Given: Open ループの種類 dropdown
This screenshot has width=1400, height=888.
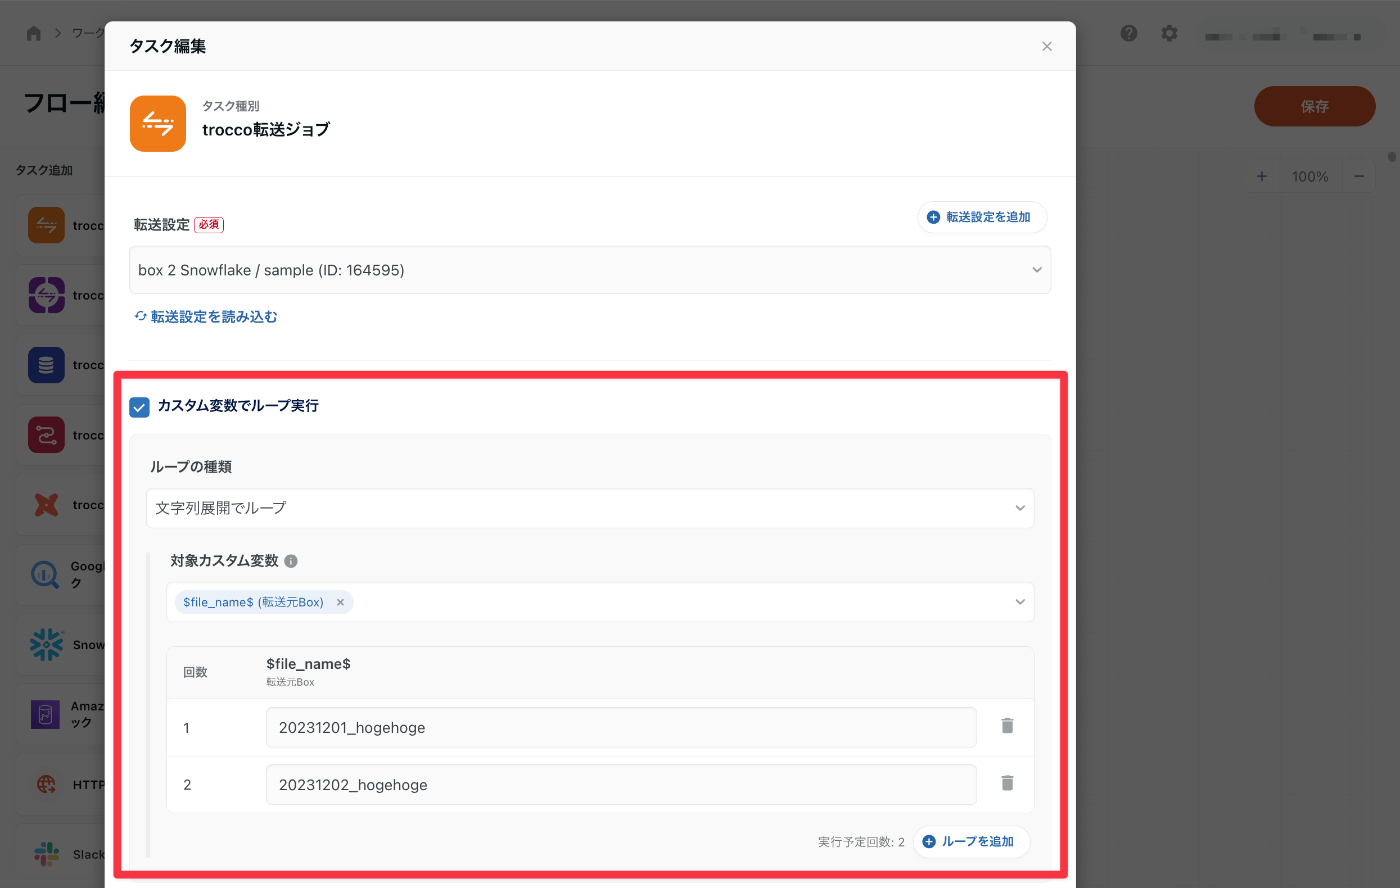Looking at the screenshot, I should click(590, 508).
